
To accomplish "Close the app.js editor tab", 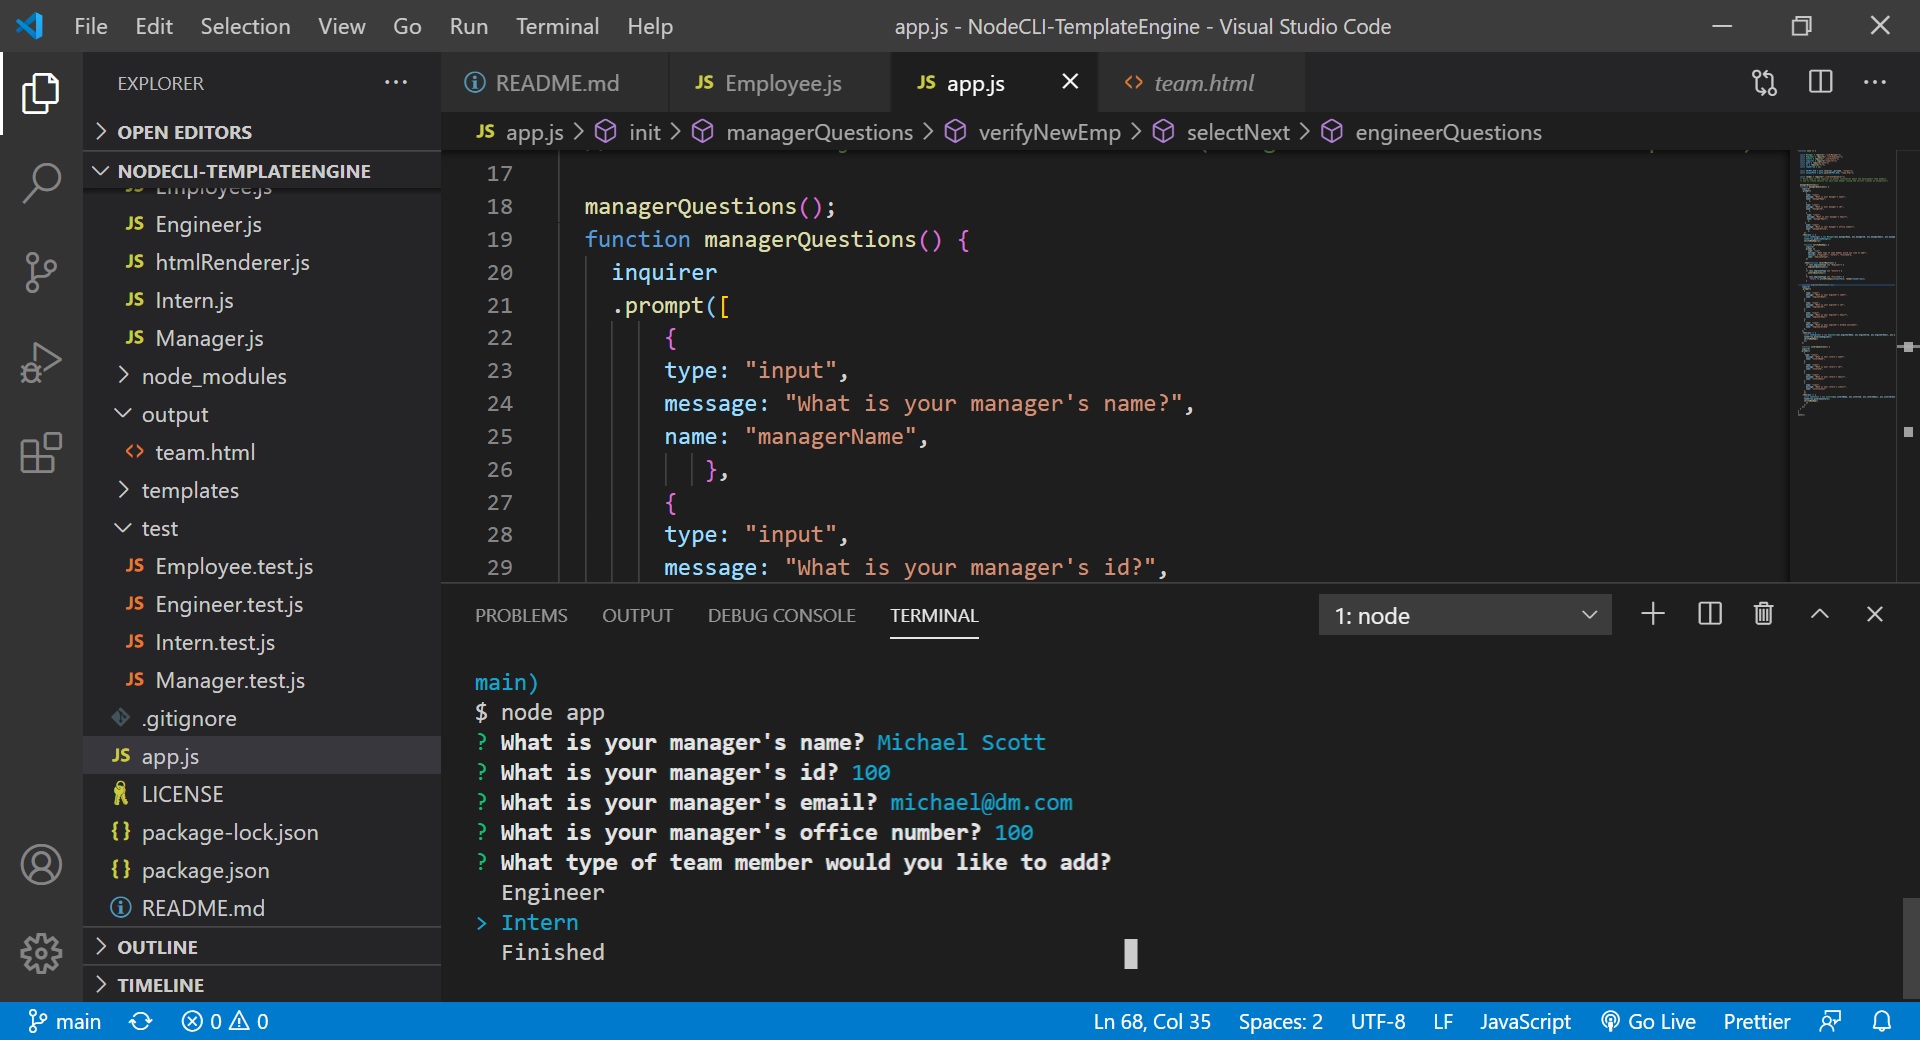I will [x=1070, y=82].
